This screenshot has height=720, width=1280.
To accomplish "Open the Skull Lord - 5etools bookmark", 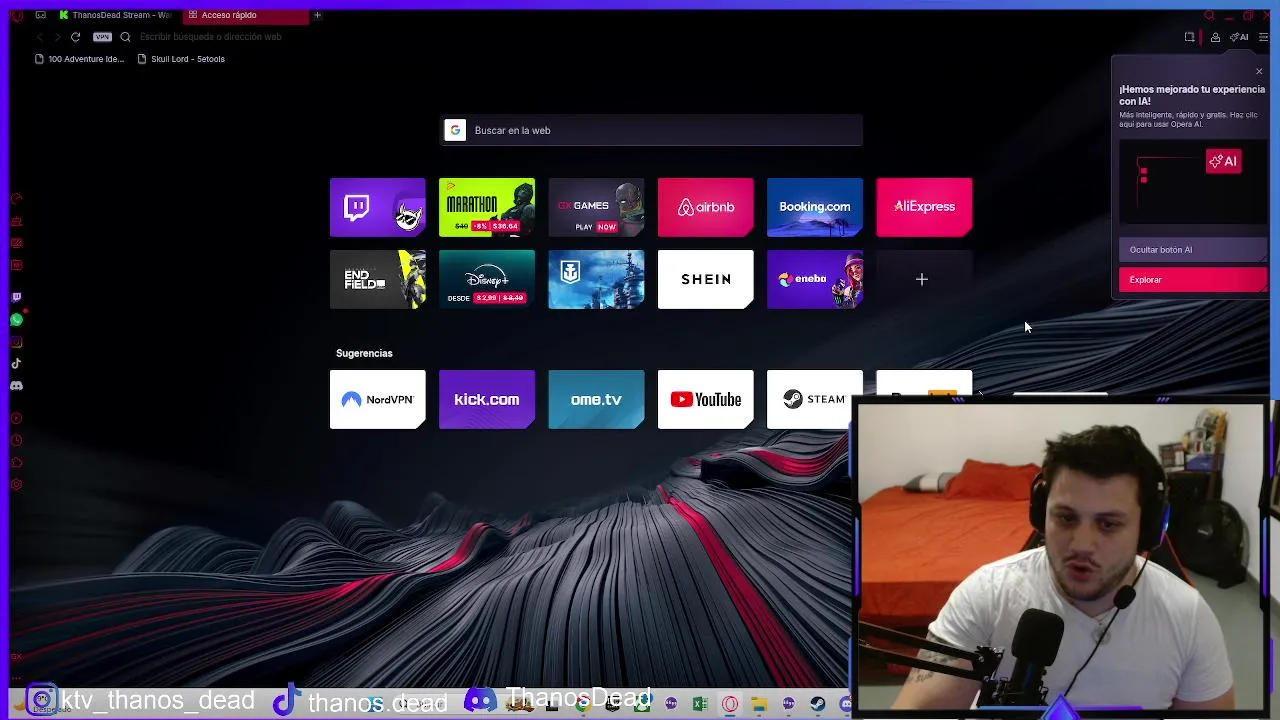I will coord(181,59).
